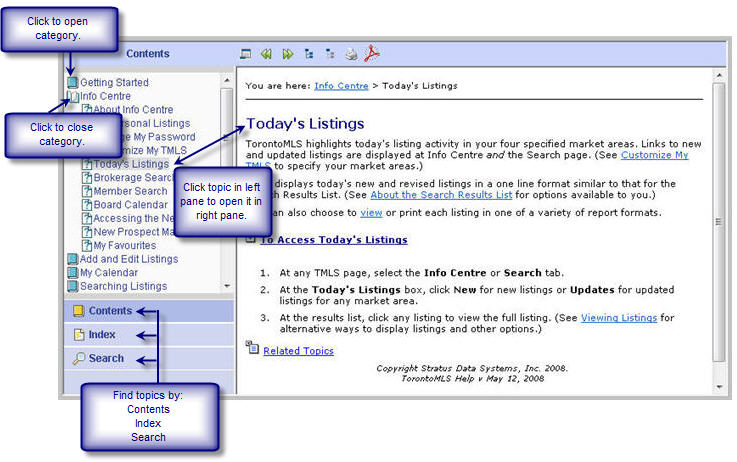The height and width of the screenshot is (462, 737).
Task: Expand the Add and Edit Listings category
Action: [129, 259]
